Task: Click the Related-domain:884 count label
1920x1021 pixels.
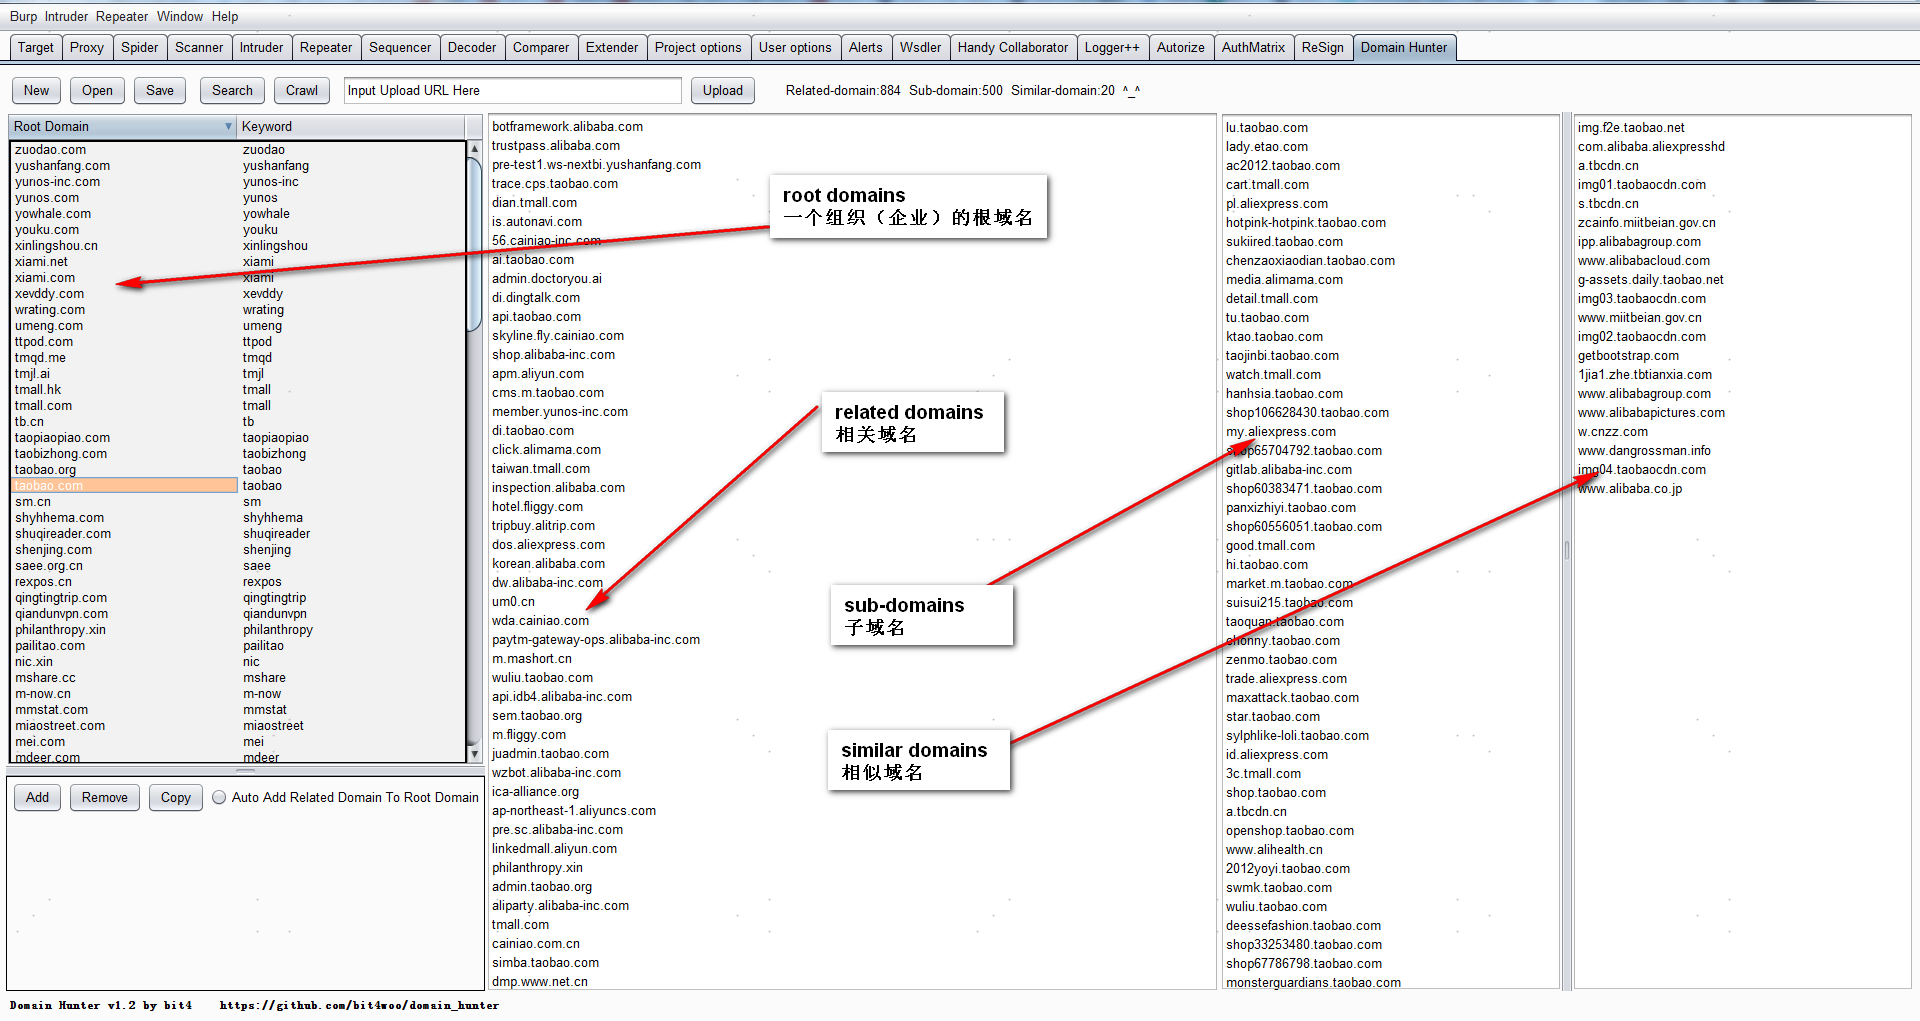Action: point(843,90)
